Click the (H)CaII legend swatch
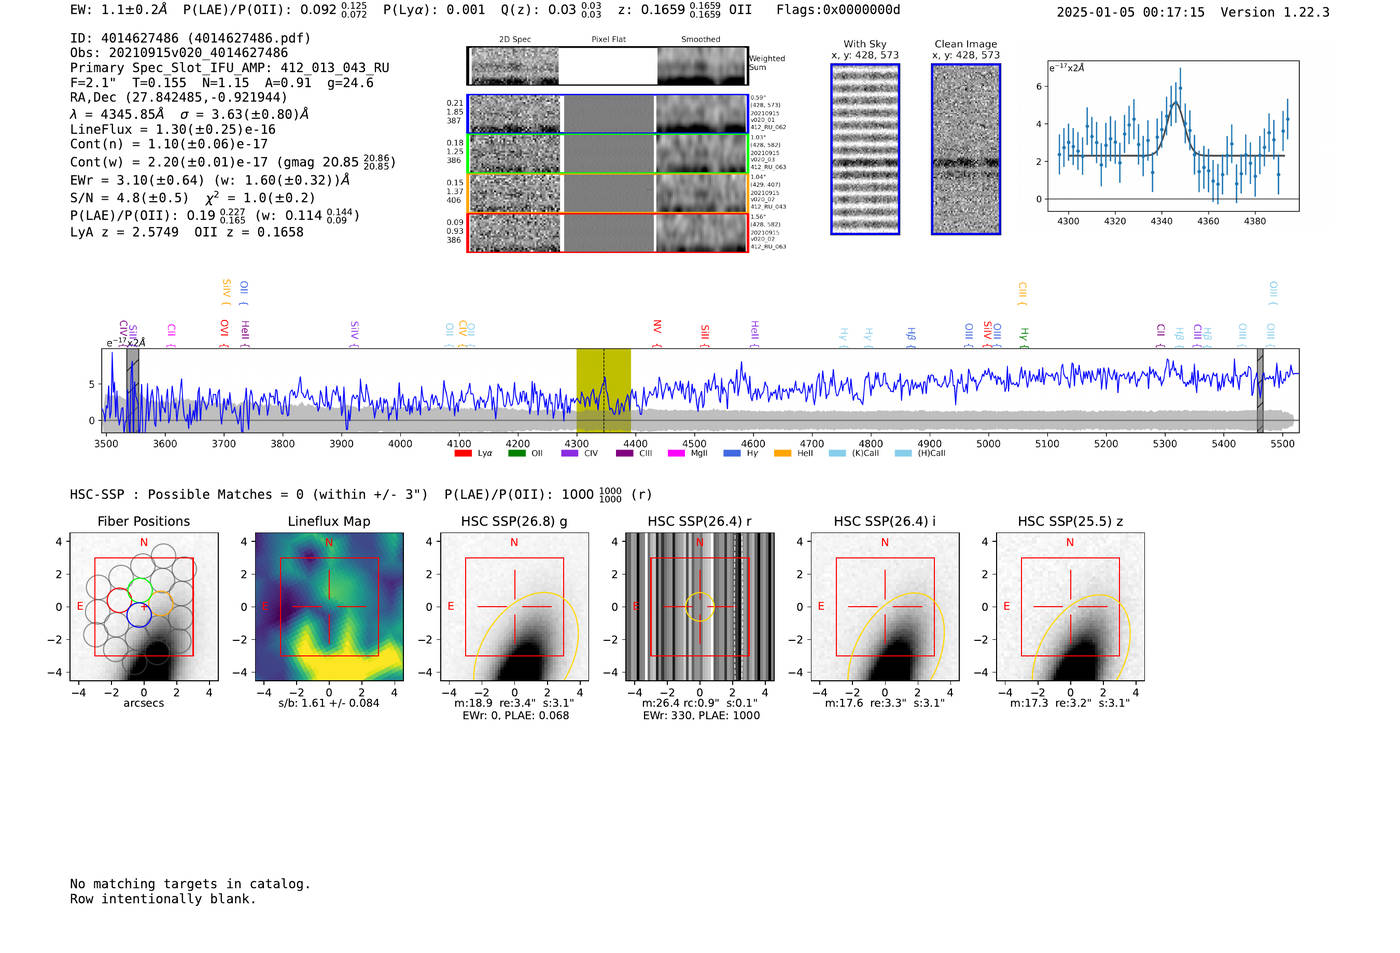 903,453
